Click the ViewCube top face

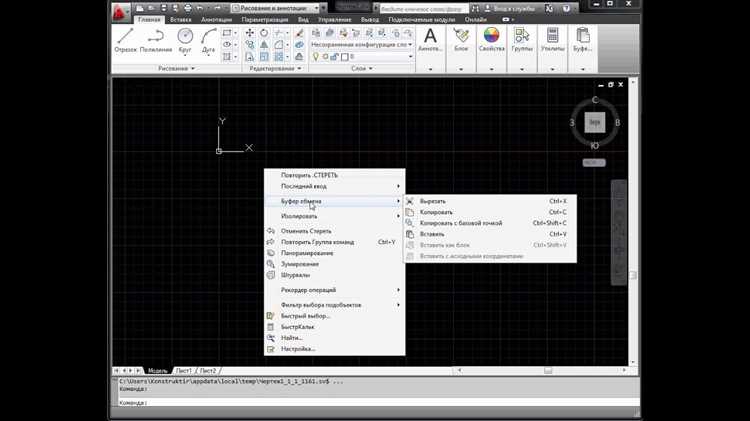click(595, 122)
